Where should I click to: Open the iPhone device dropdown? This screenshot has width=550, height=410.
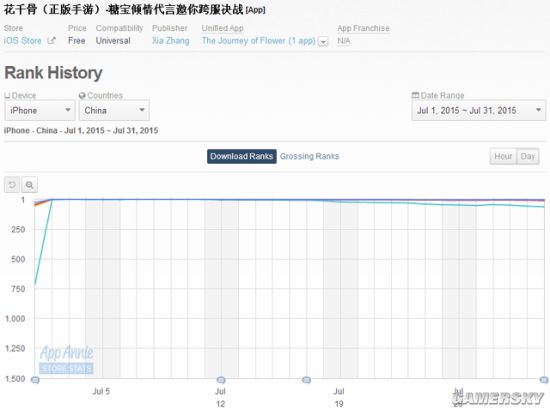[40, 110]
